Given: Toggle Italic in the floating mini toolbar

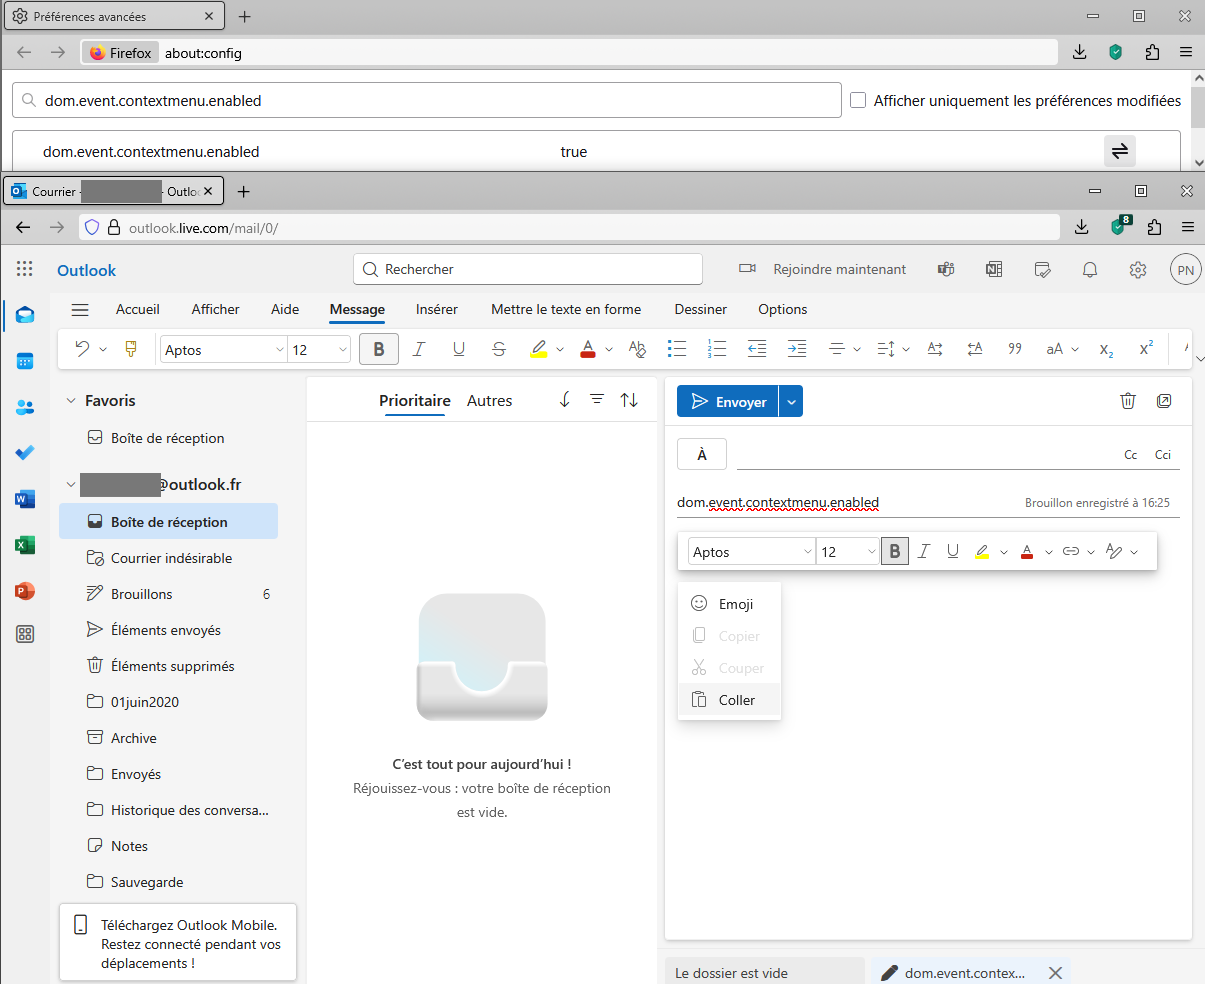Looking at the screenshot, I should 924,551.
